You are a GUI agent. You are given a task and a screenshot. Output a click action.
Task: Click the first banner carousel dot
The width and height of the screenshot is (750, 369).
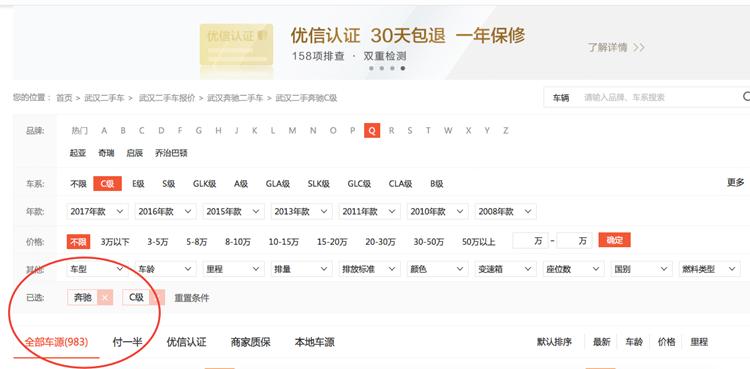point(371,68)
